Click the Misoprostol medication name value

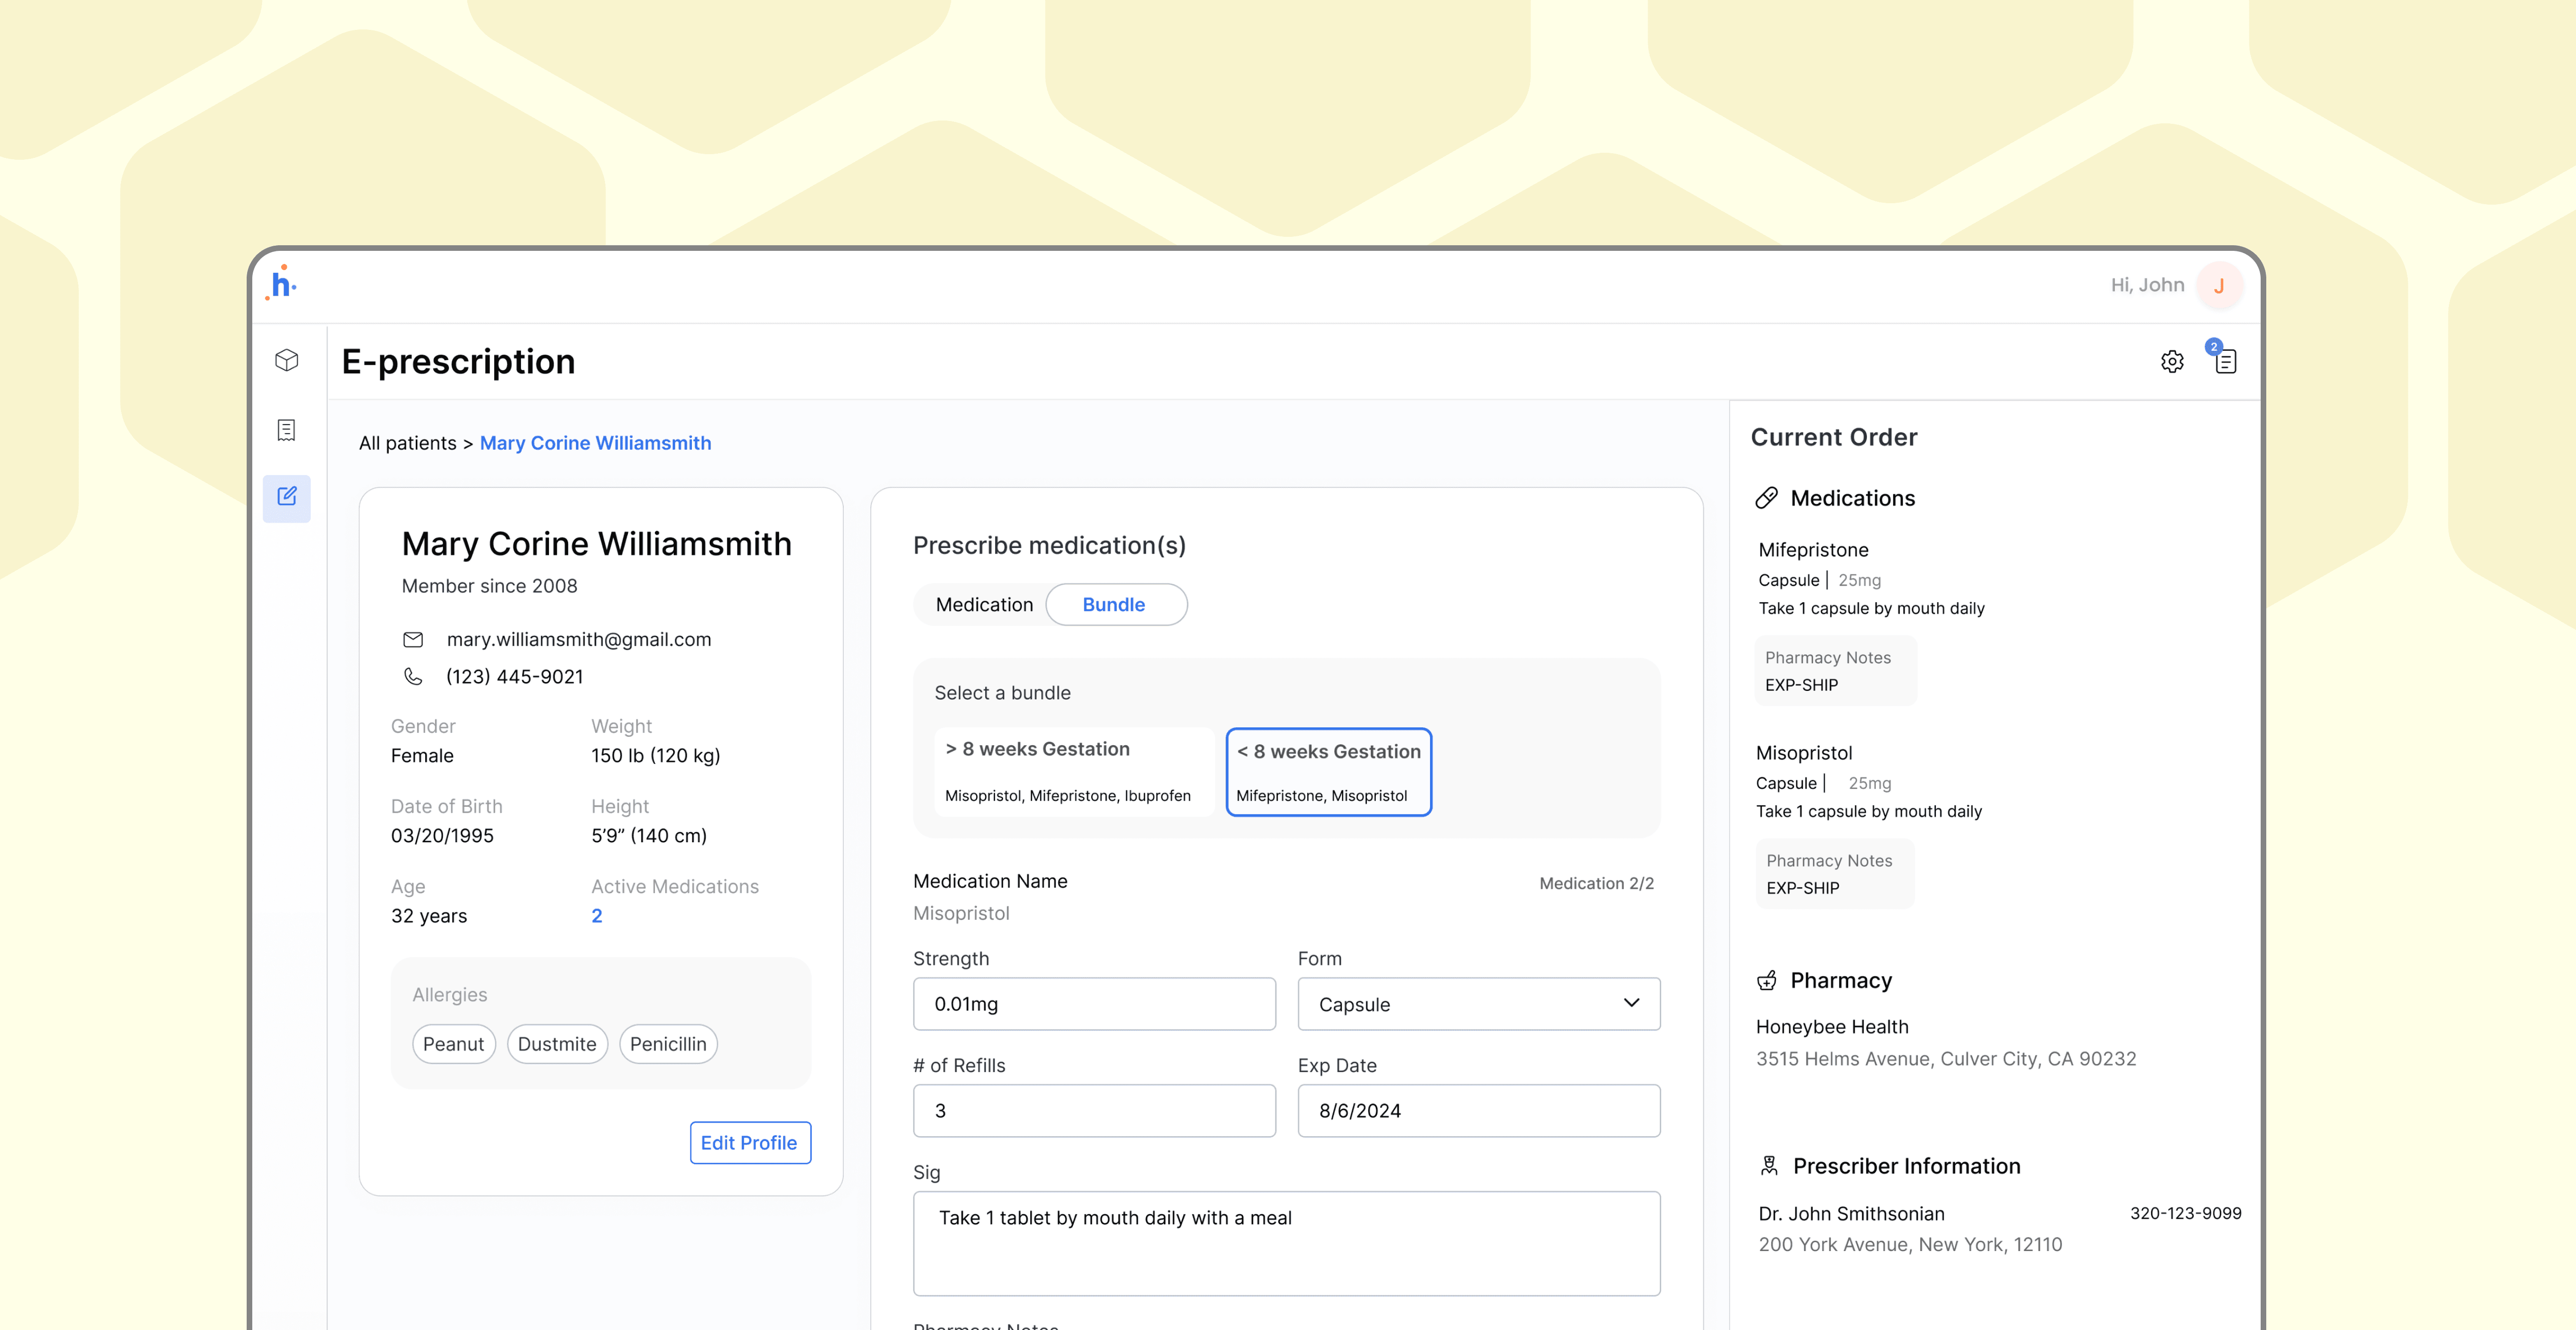pyautogui.click(x=961, y=913)
